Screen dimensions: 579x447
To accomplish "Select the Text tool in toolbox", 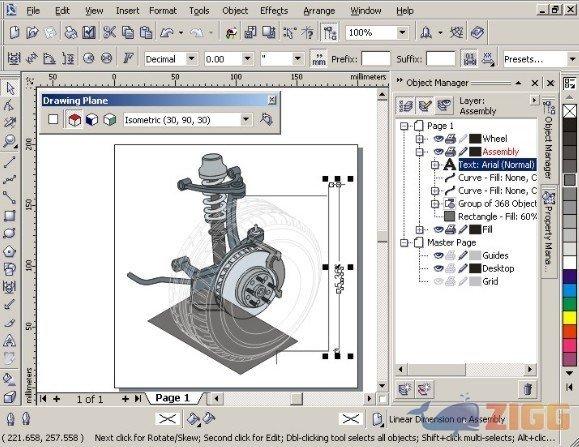I will coord(9,340).
